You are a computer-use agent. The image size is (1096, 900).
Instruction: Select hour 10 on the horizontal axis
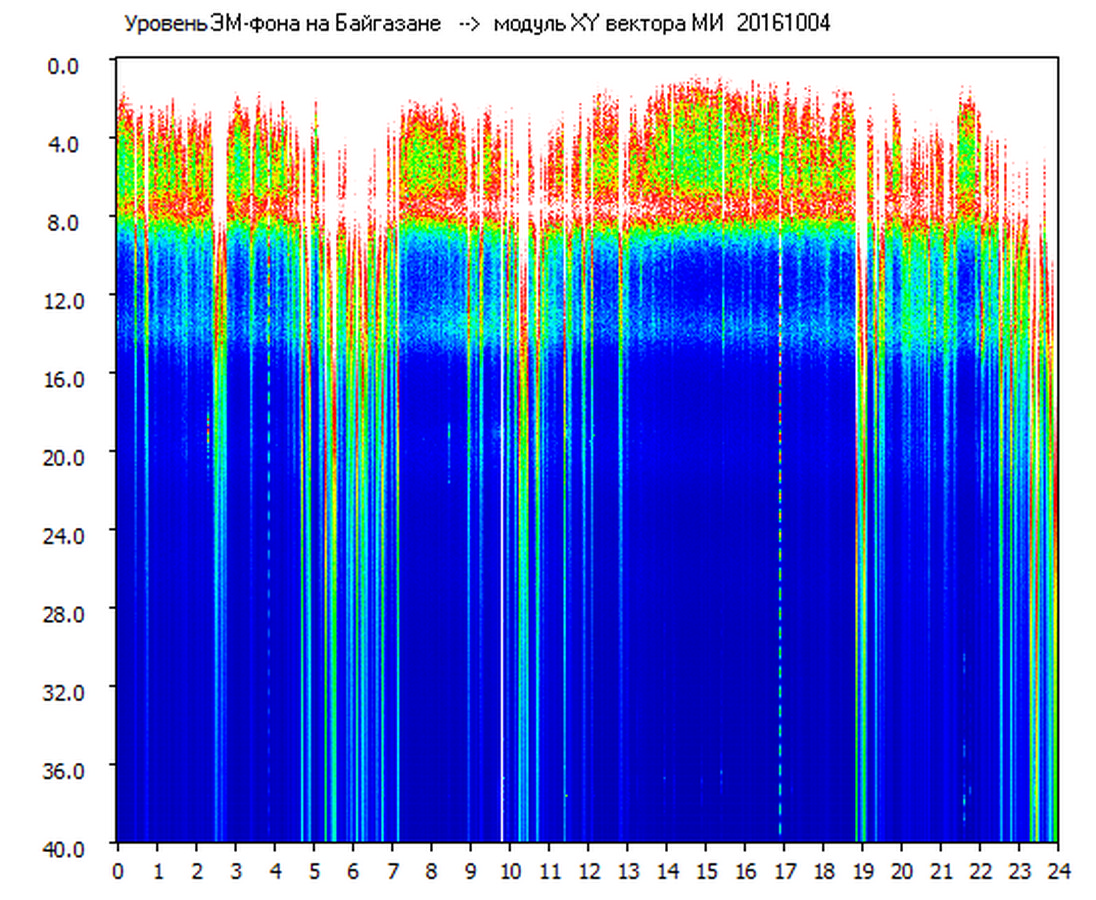[509, 871]
